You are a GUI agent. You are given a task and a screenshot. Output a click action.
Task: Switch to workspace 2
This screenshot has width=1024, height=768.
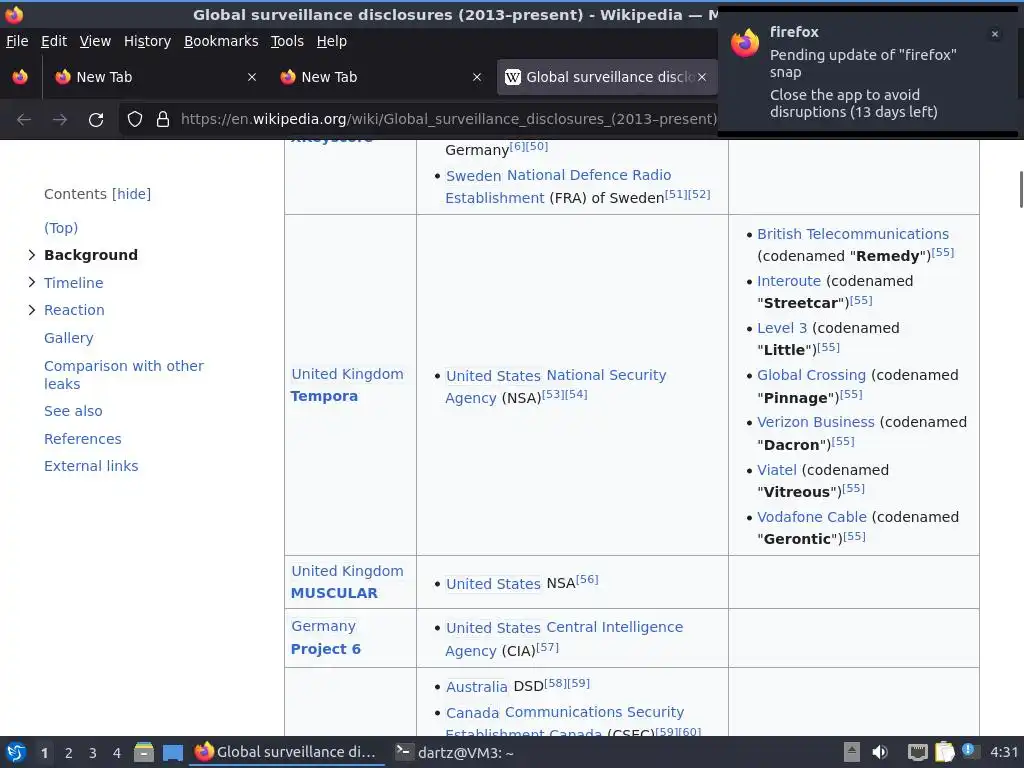pos(69,753)
